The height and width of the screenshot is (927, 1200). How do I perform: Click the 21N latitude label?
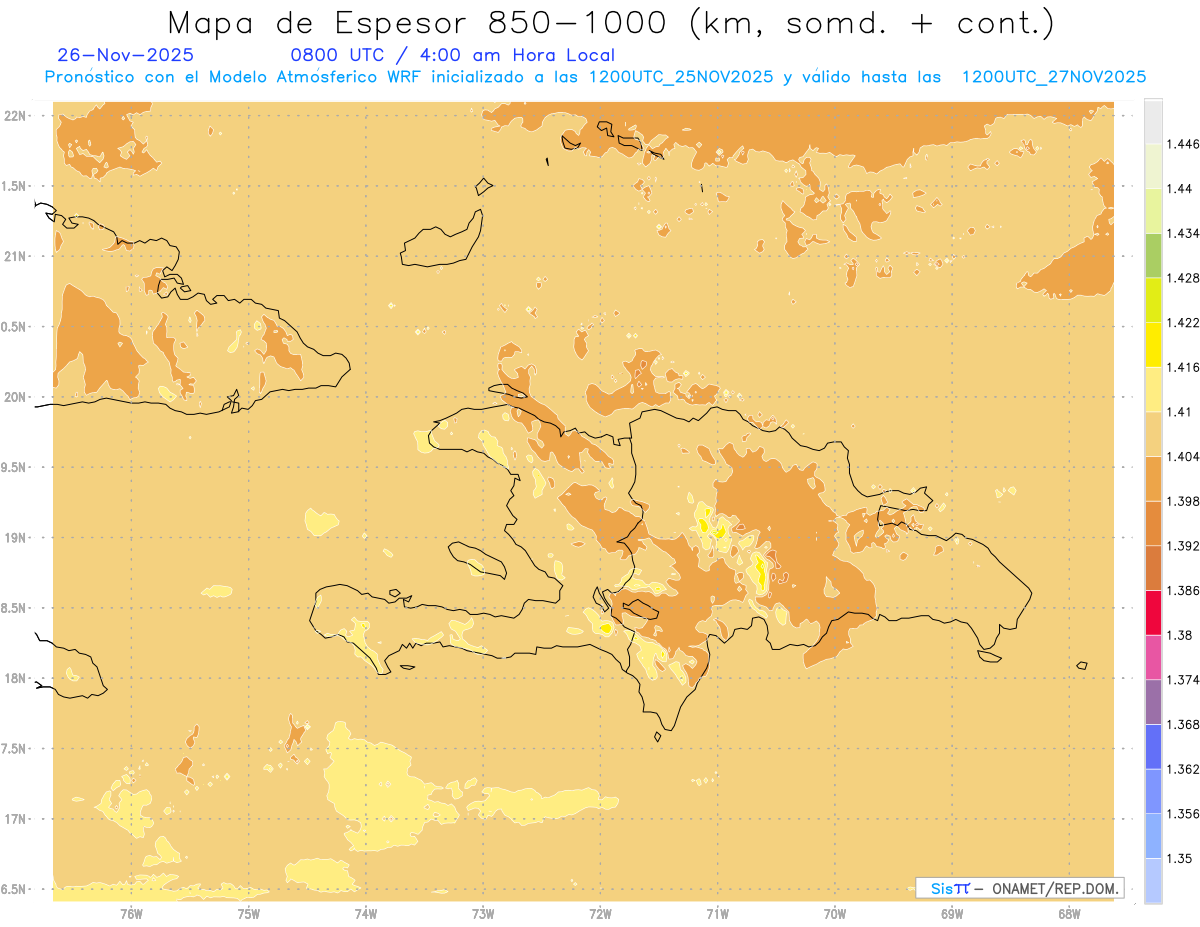[16, 256]
